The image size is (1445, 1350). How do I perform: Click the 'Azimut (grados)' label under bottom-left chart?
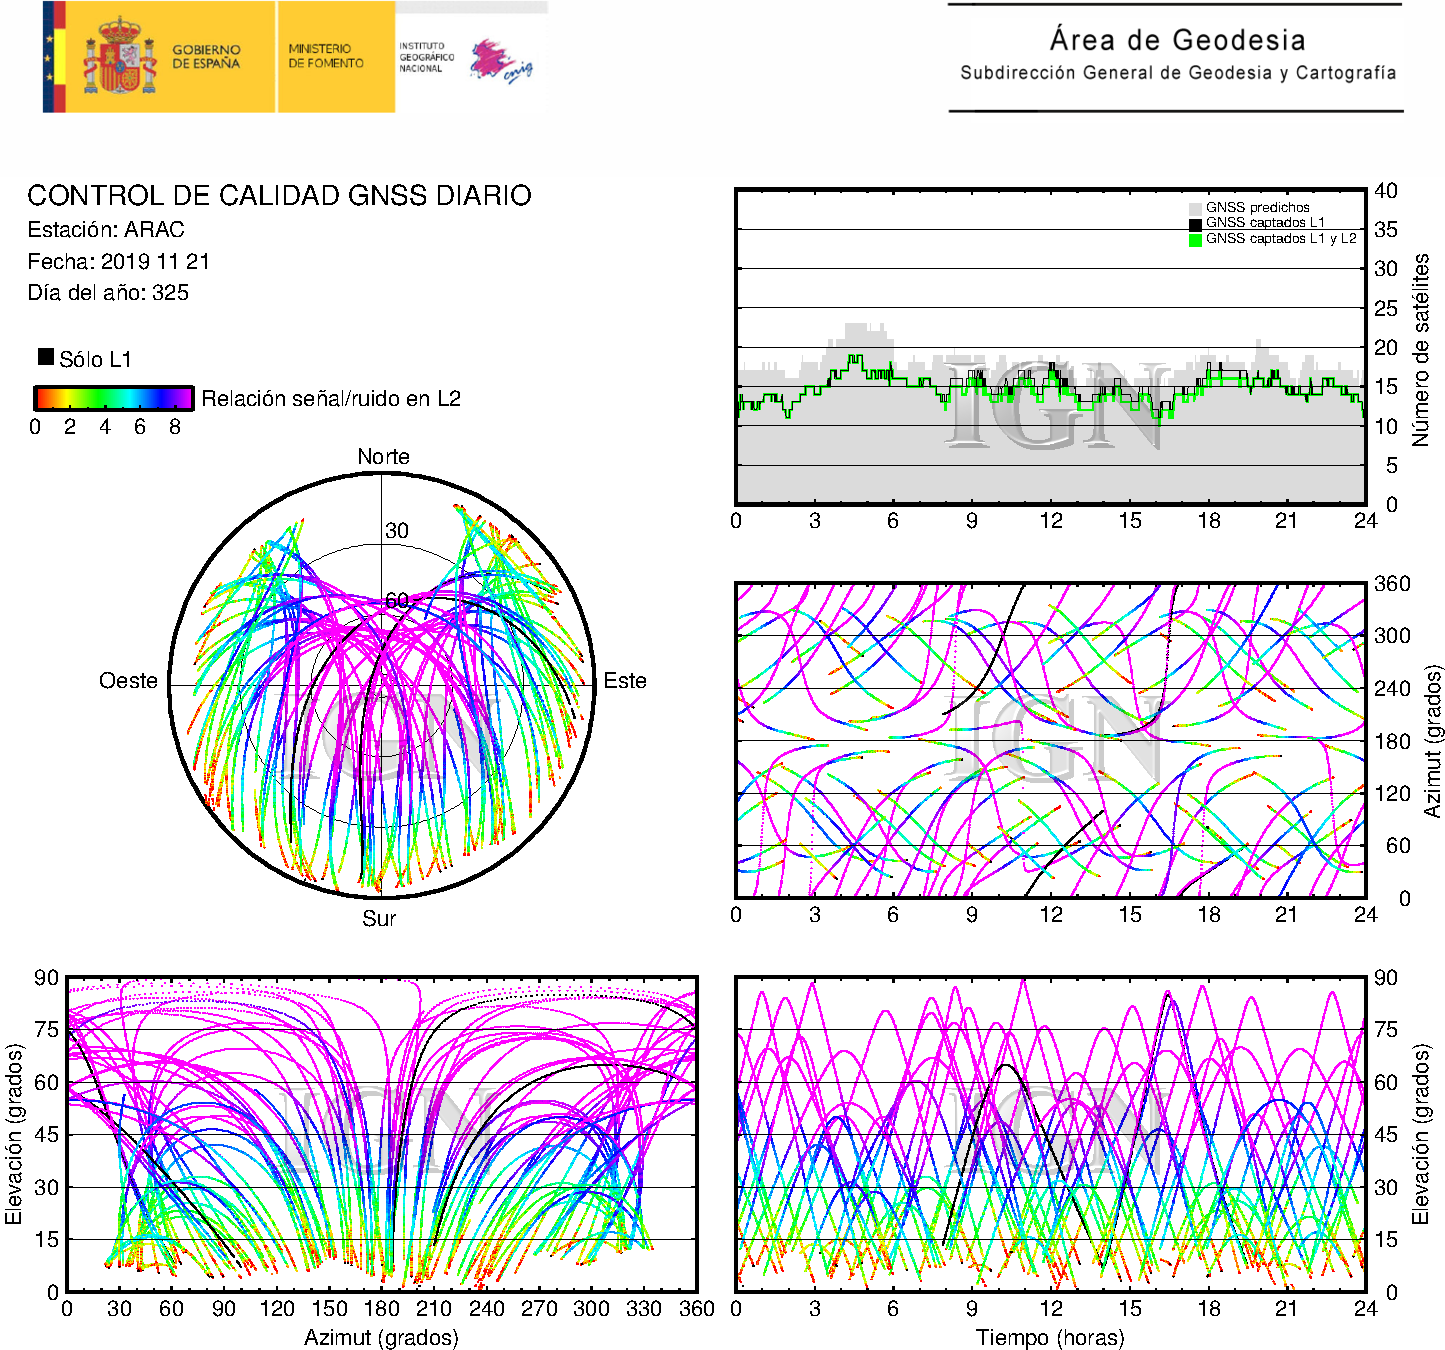coord(381,1337)
